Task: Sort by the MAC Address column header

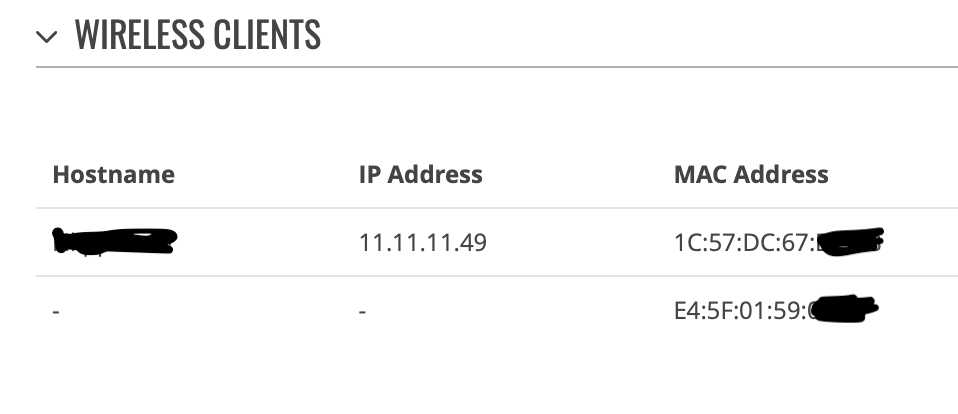Action: click(x=751, y=175)
